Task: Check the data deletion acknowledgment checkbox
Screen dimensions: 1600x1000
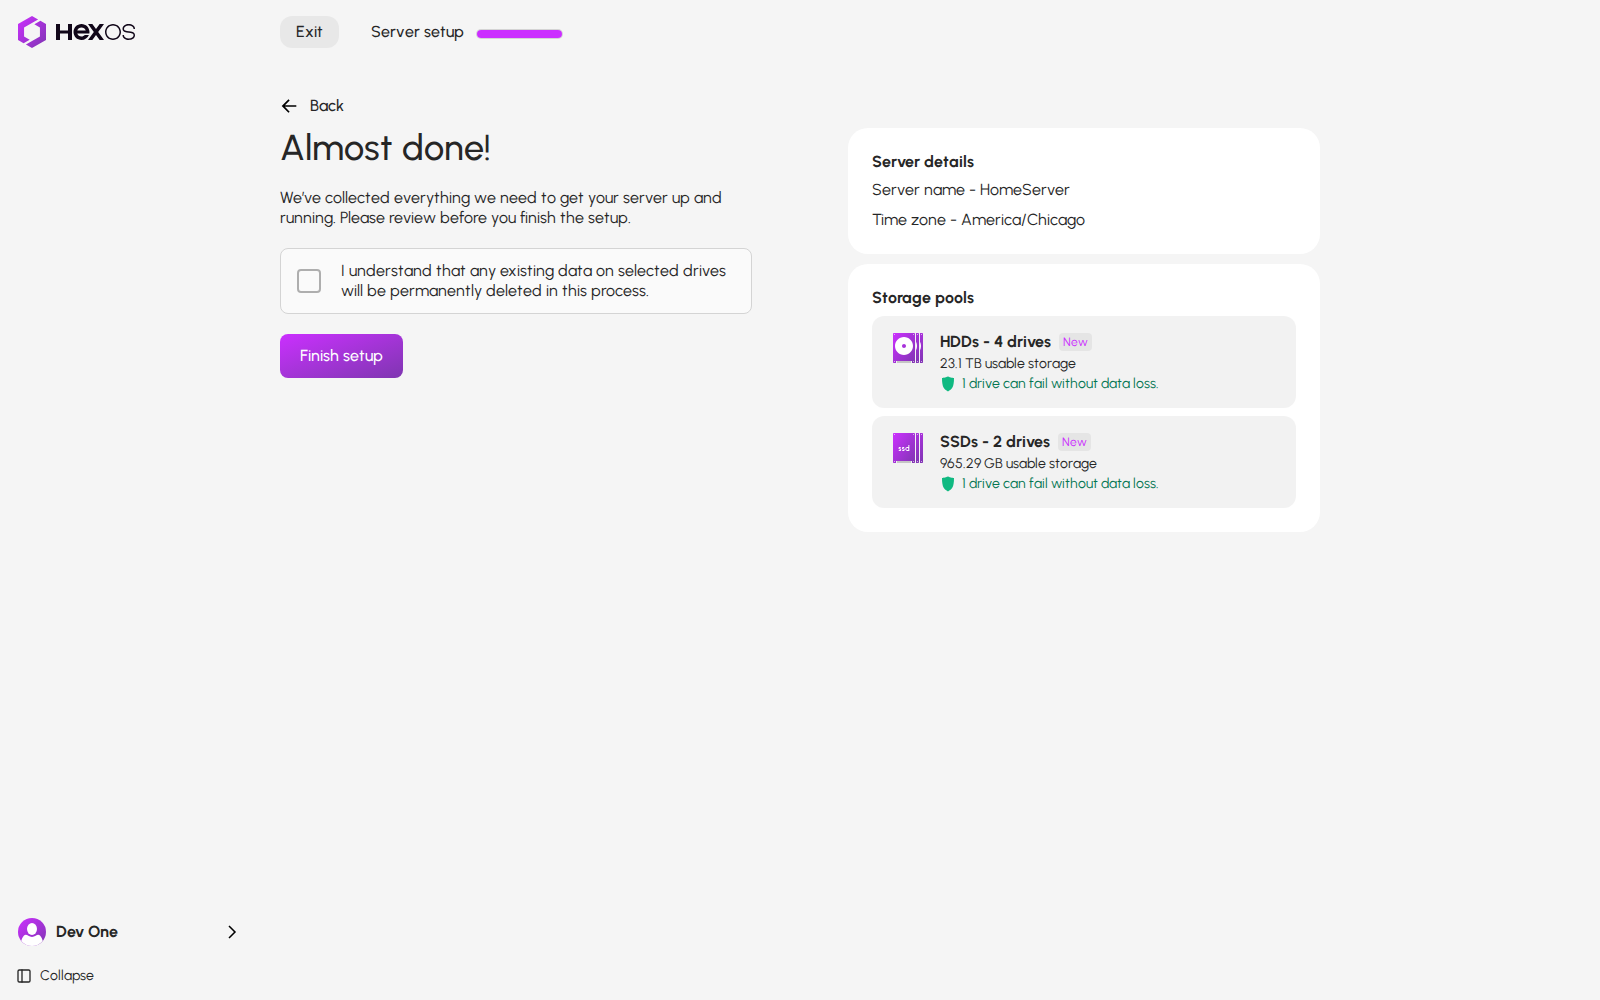Action: pos(309,281)
